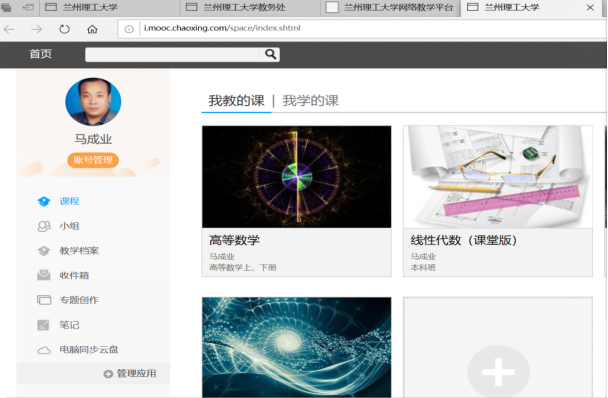Open 线性代数（课堂版） course card

click(498, 201)
